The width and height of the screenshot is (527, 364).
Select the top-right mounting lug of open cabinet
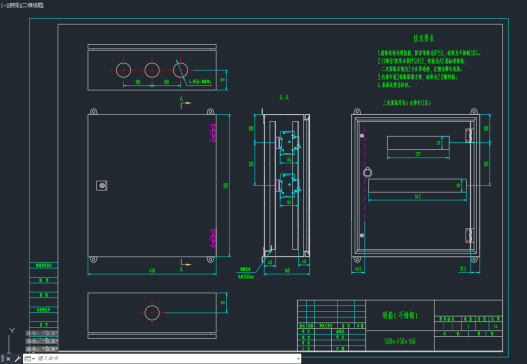tap(474, 111)
